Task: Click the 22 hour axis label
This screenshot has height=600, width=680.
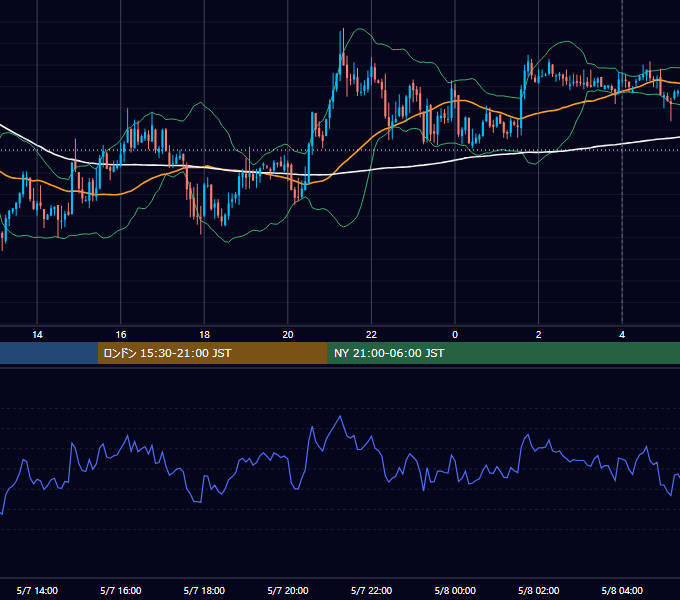Action: coord(371,335)
